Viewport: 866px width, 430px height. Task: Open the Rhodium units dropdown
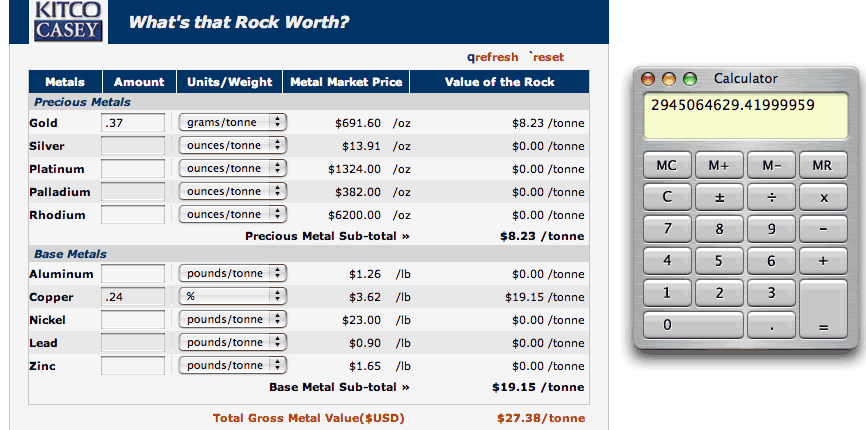click(x=233, y=214)
